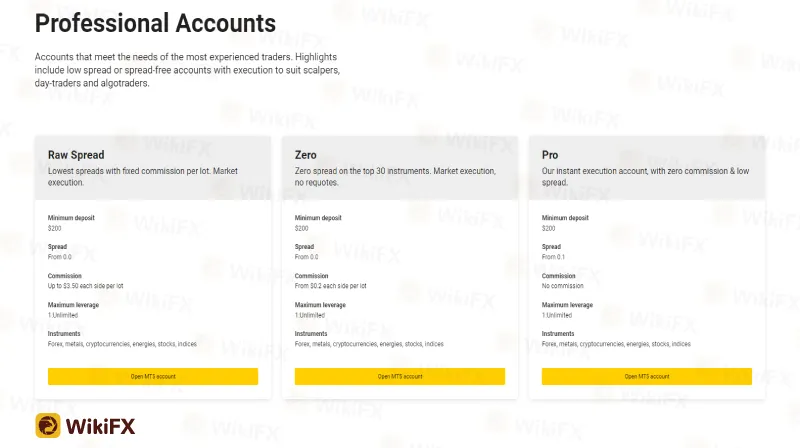Open MT5 account for Pro
Screen dimensions: 800x448
[647, 377]
